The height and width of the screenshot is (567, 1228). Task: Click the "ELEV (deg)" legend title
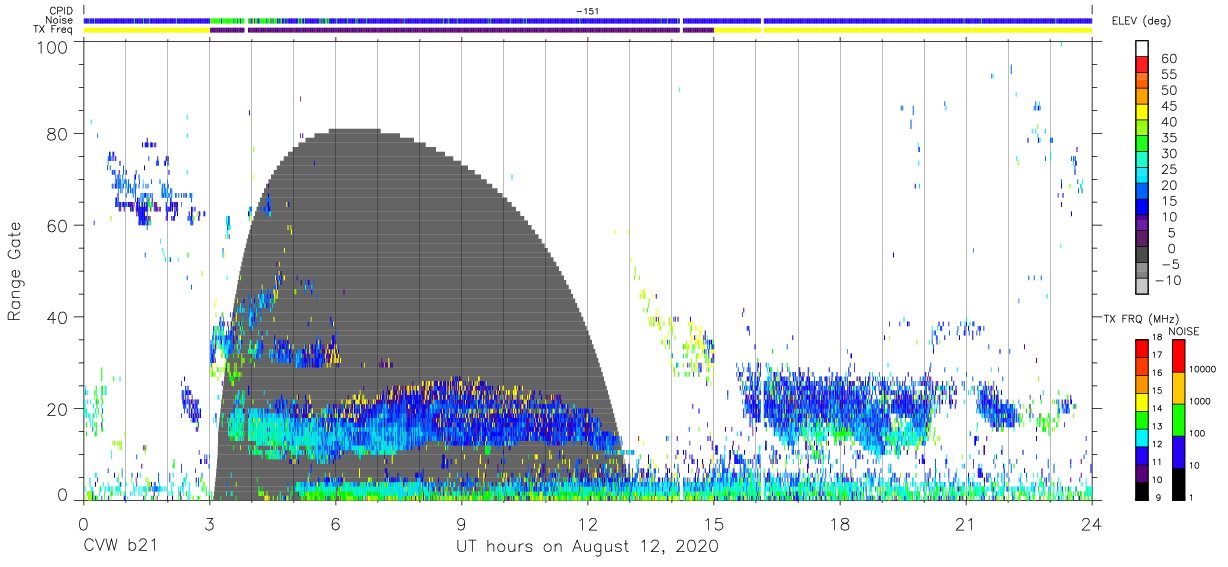(x=1141, y=20)
